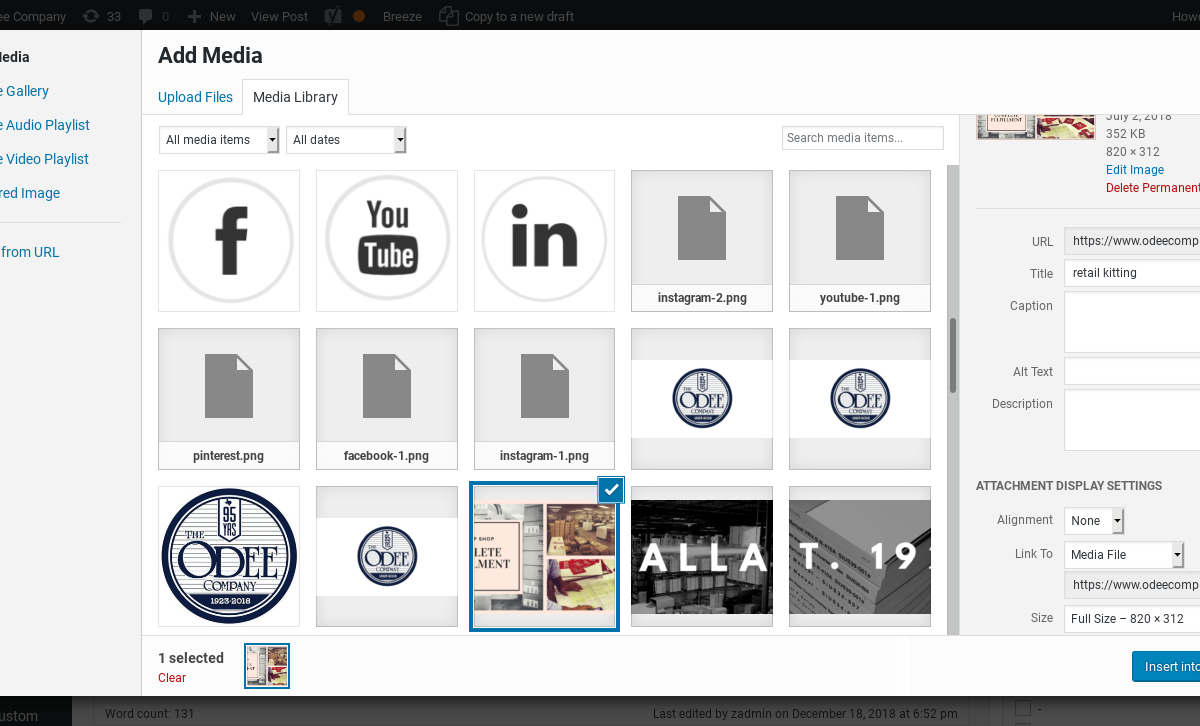Click the updates icon showing 33

92,16
